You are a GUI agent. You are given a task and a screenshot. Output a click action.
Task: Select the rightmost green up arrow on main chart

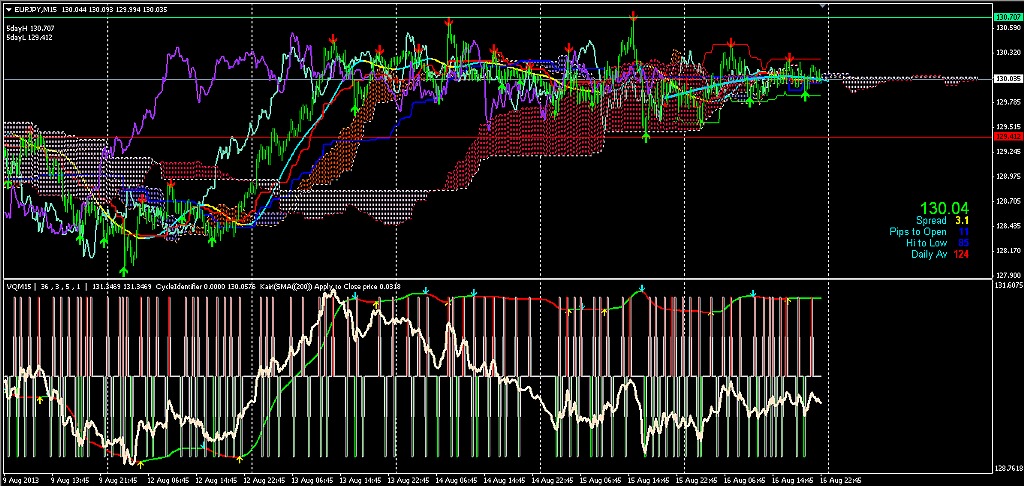806,95
